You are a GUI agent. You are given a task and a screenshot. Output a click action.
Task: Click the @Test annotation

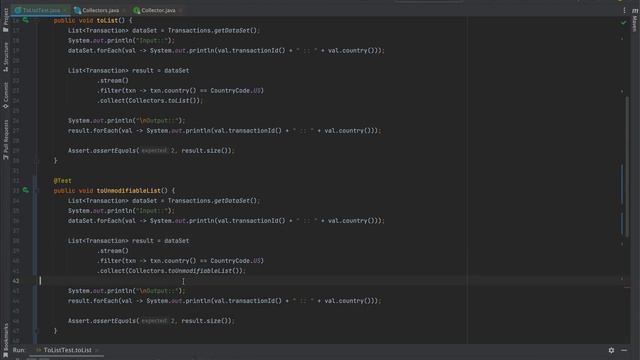click(62, 180)
